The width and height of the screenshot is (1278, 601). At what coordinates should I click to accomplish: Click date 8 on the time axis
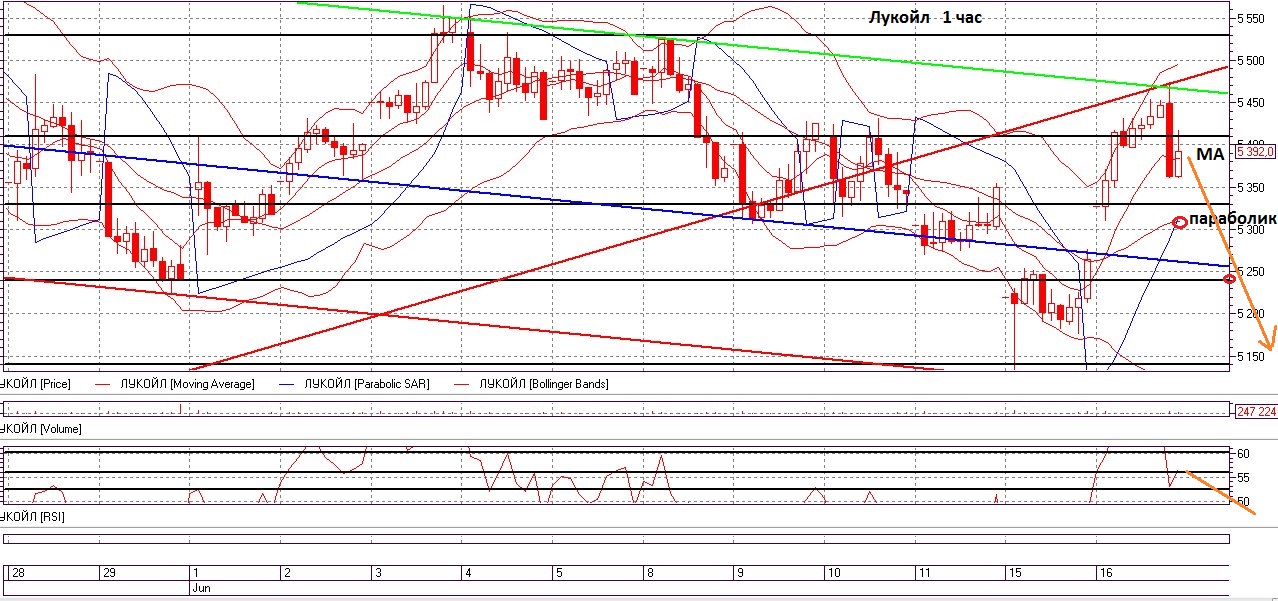pyautogui.click(x=648, y=573)
